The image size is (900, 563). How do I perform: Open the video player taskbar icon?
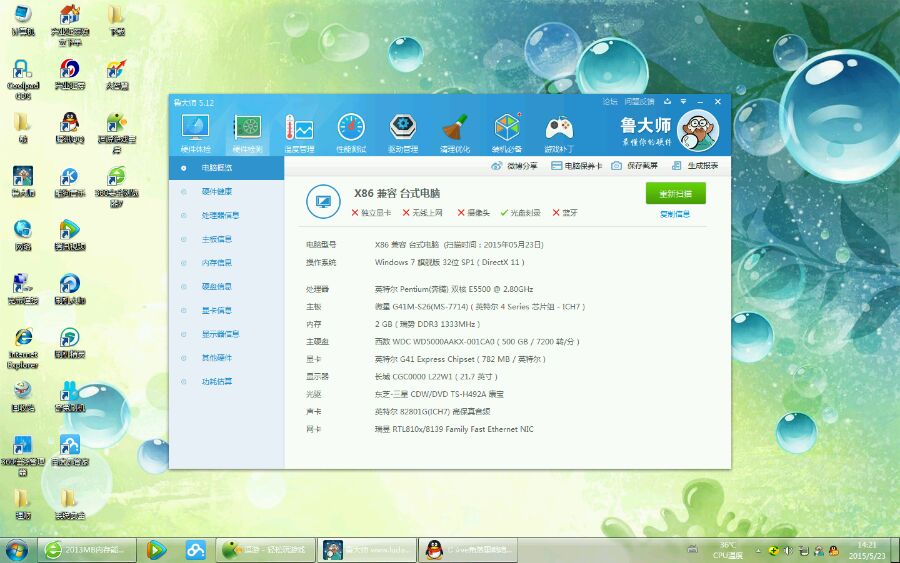tap(156, 550)
